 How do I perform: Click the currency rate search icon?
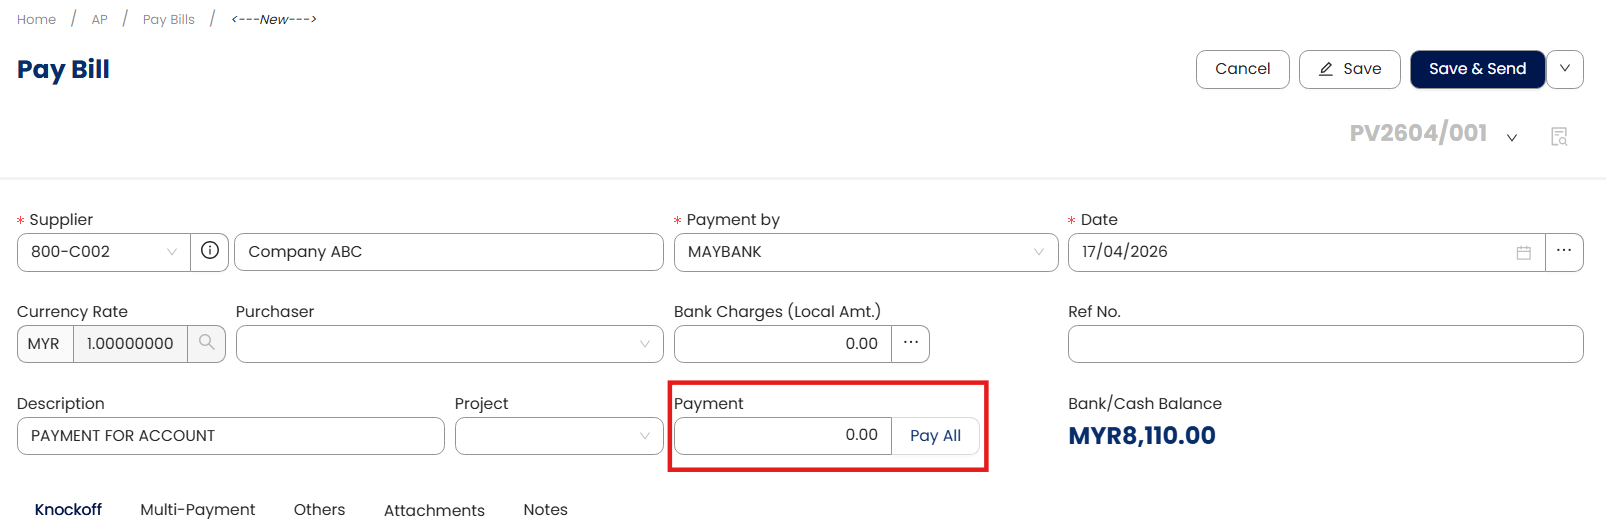click(207, 343)
